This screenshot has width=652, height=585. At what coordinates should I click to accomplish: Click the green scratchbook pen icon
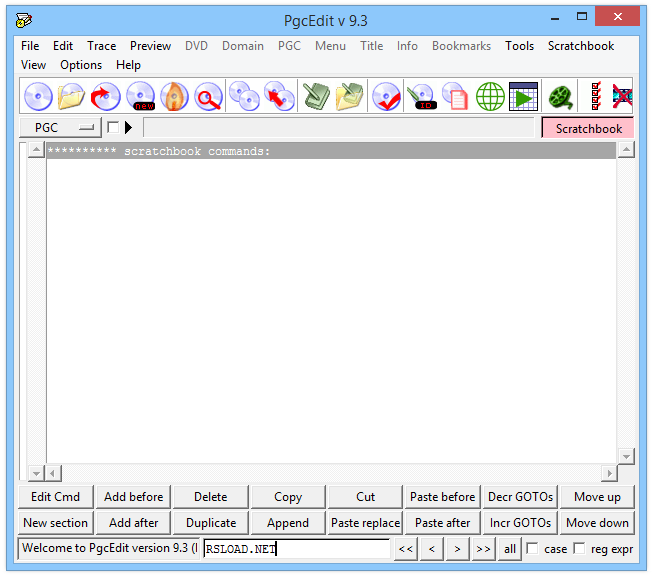316,96
